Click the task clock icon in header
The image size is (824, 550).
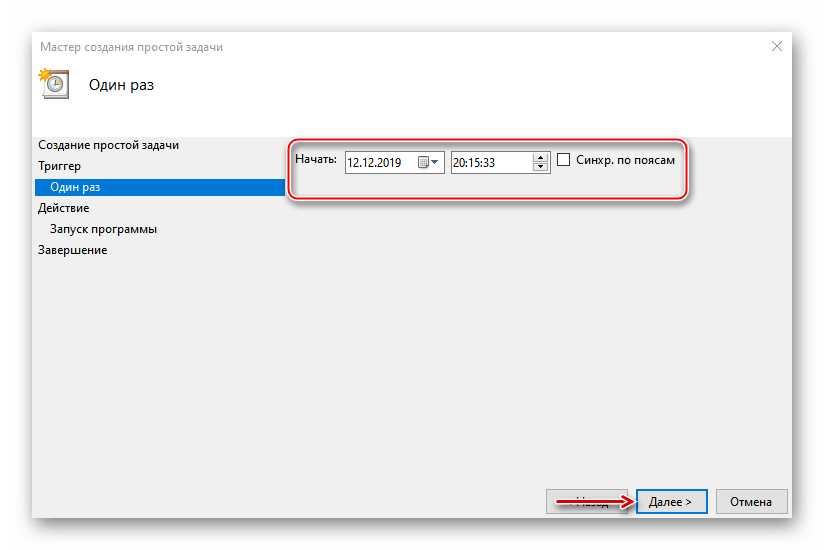pyautogui.click(x=52, y=84)
